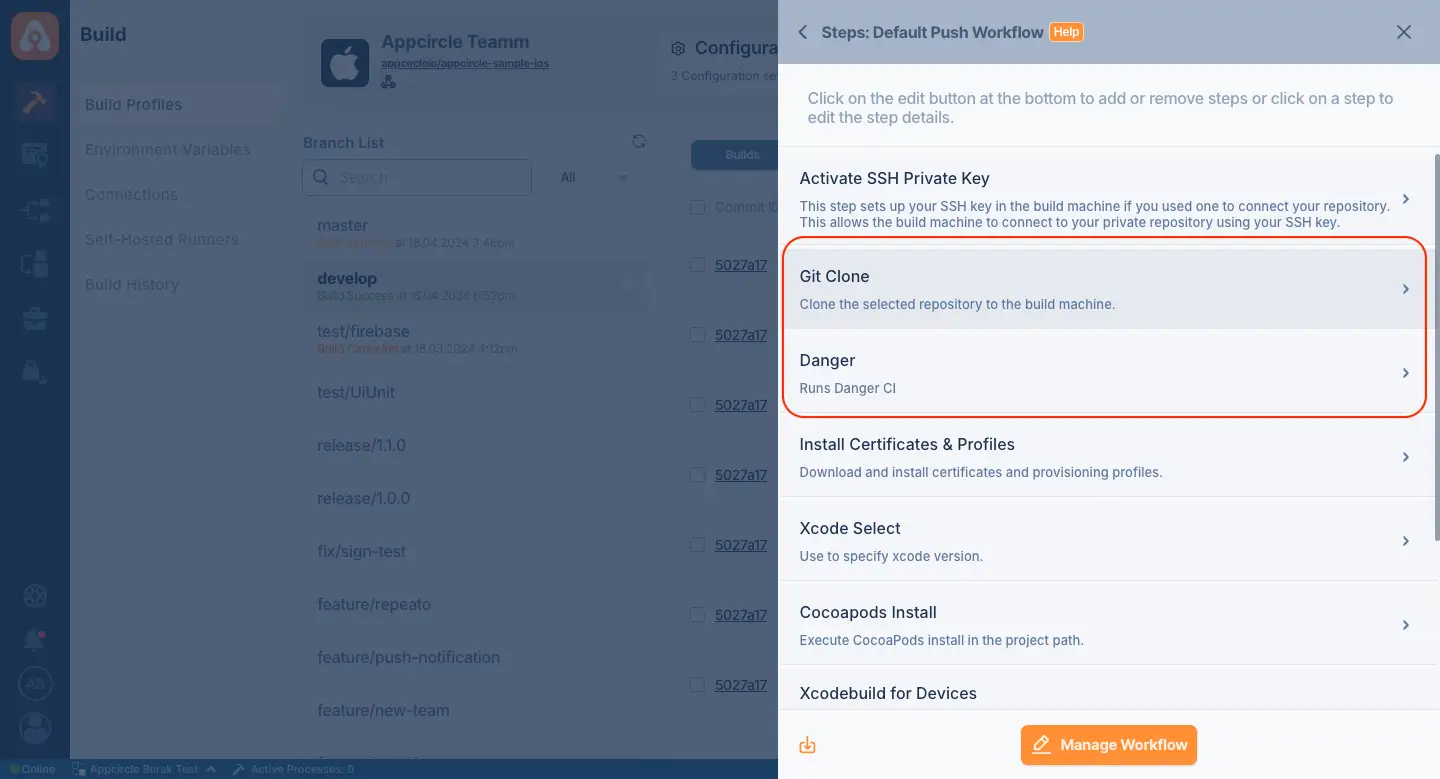Select the test/firebase branch
The image size is (1440, 779).
tap(475, 338)
